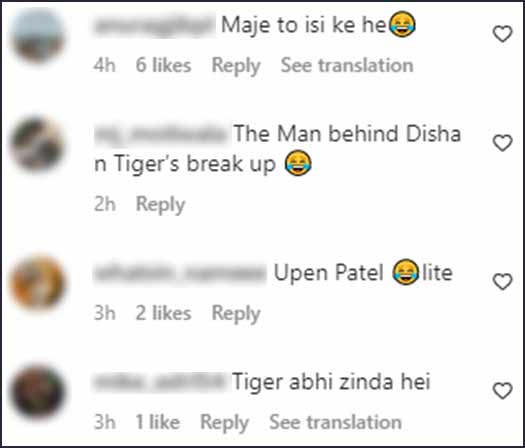Image resolution: width=525 pixels, height=448 pixels.
Task: View the 6 likes on first comment
Action: tap(163, 65)
